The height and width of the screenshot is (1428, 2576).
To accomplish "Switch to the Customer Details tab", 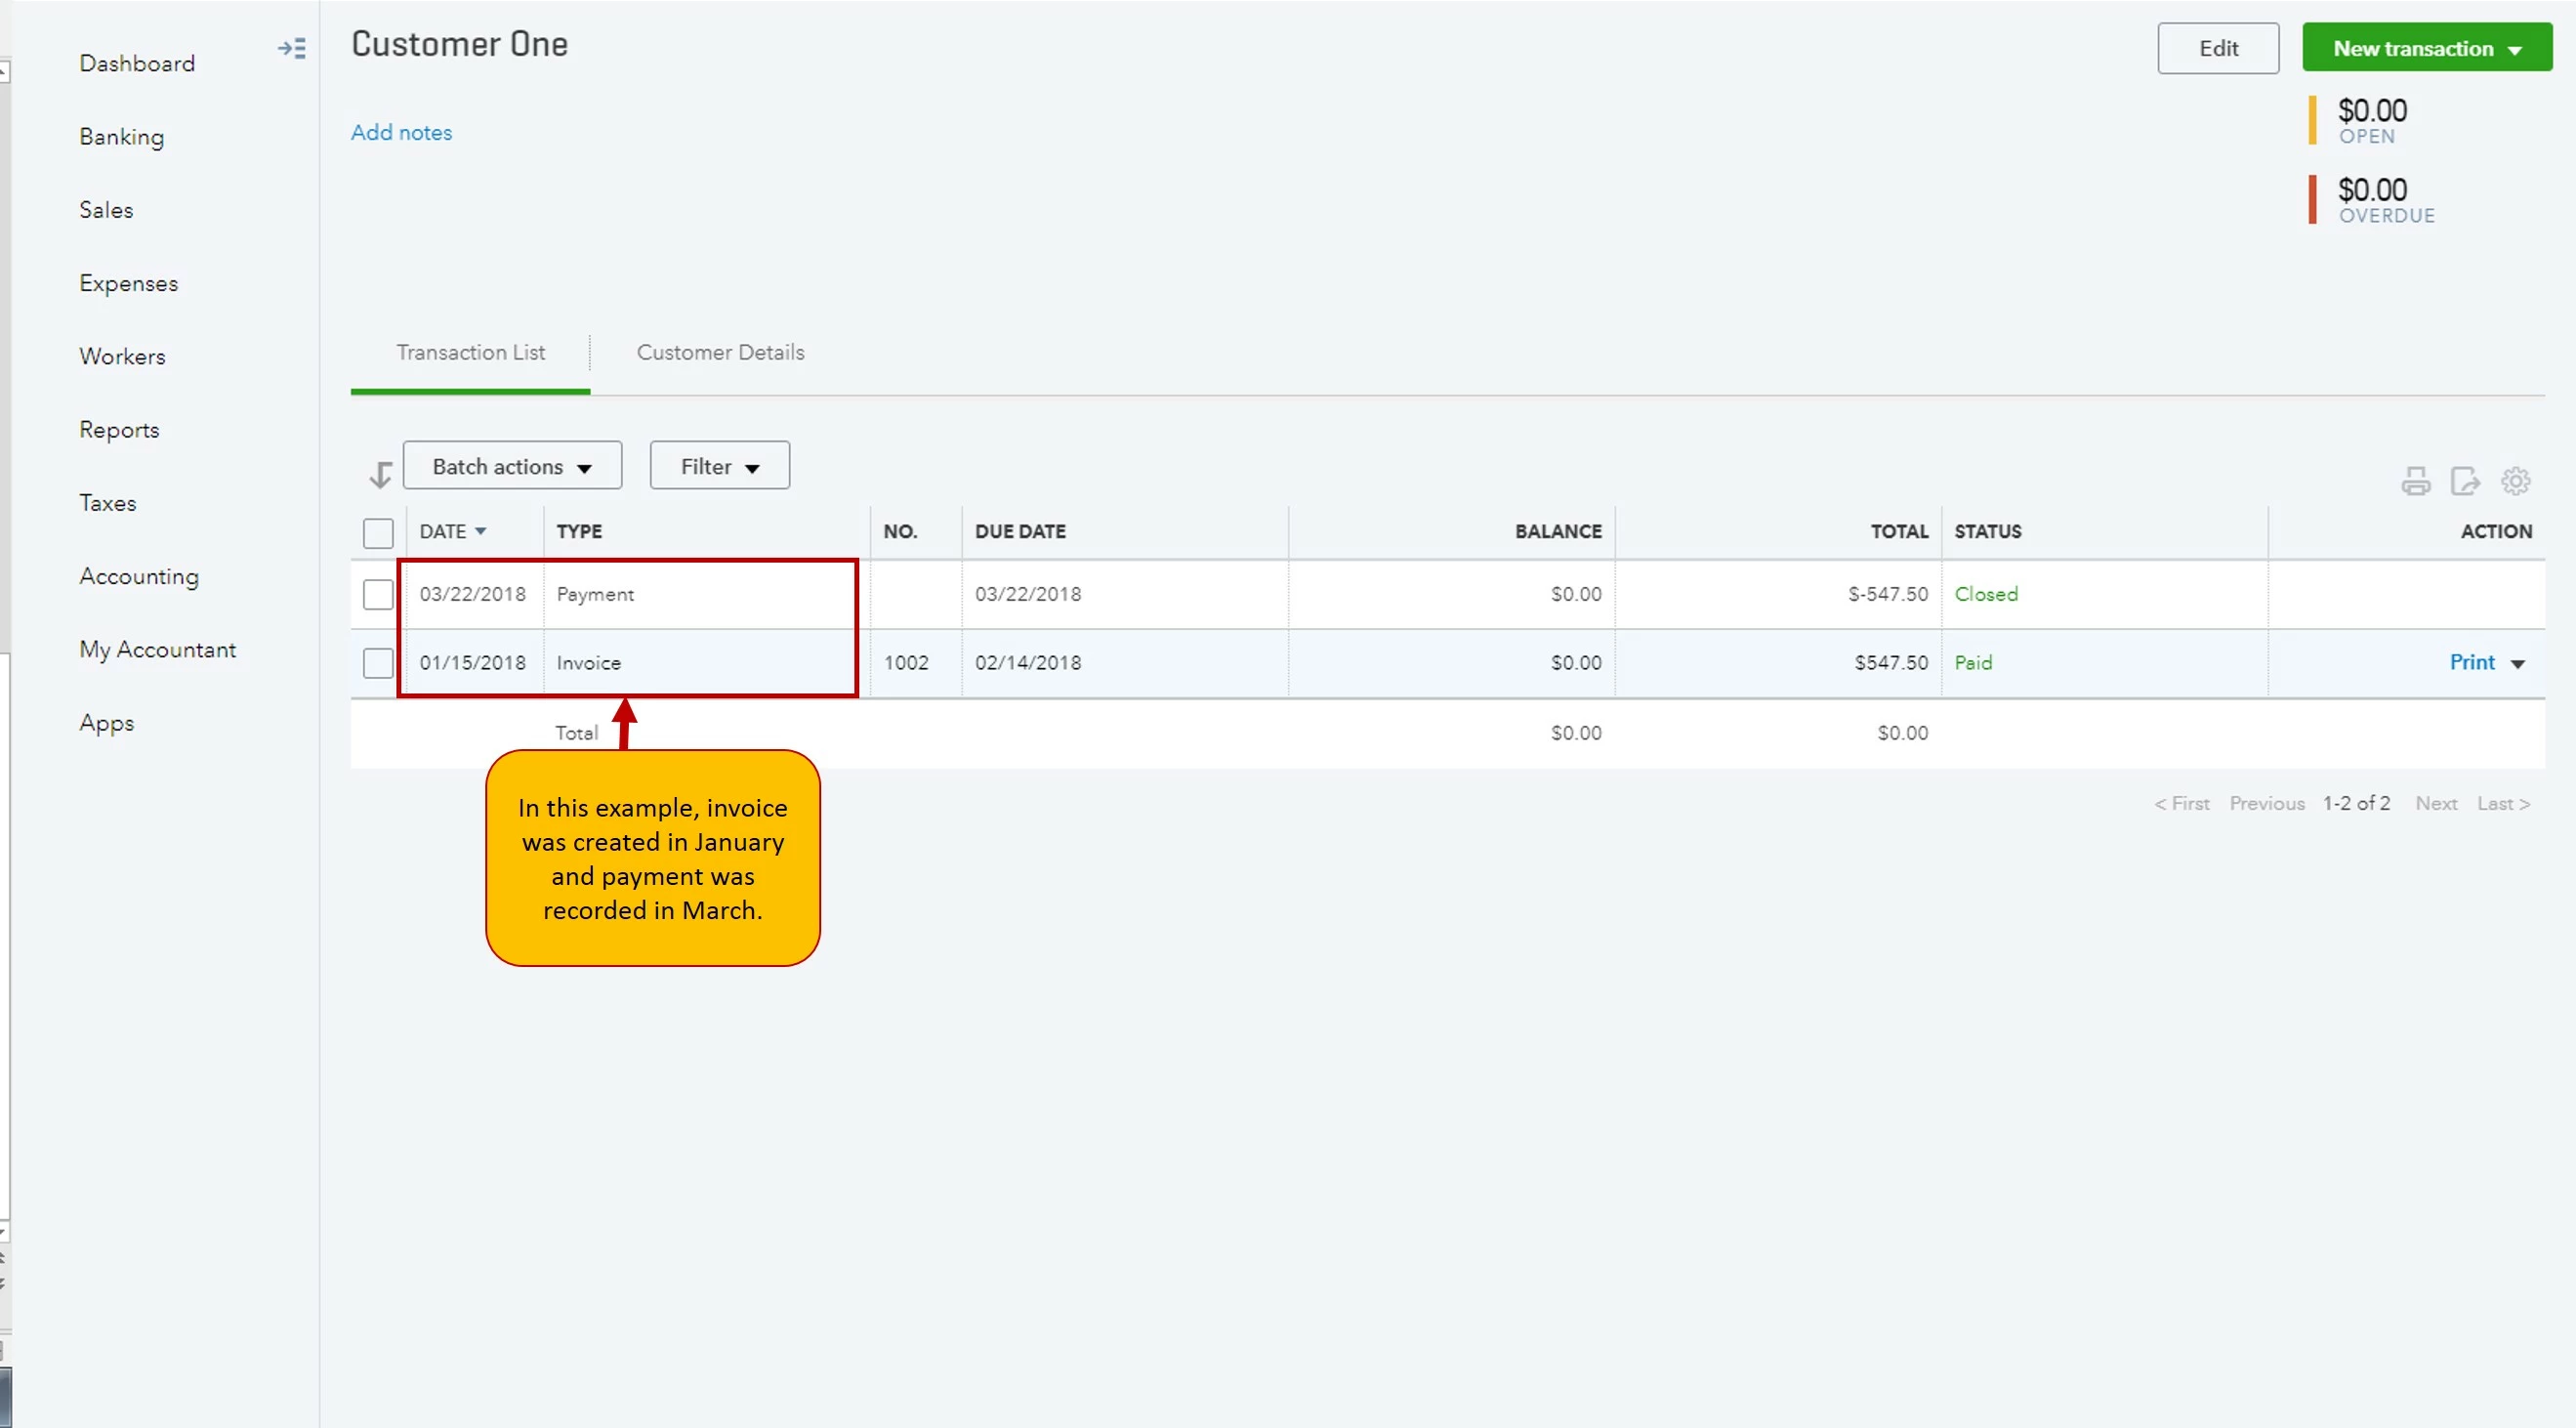I will (x=721, y=352).
